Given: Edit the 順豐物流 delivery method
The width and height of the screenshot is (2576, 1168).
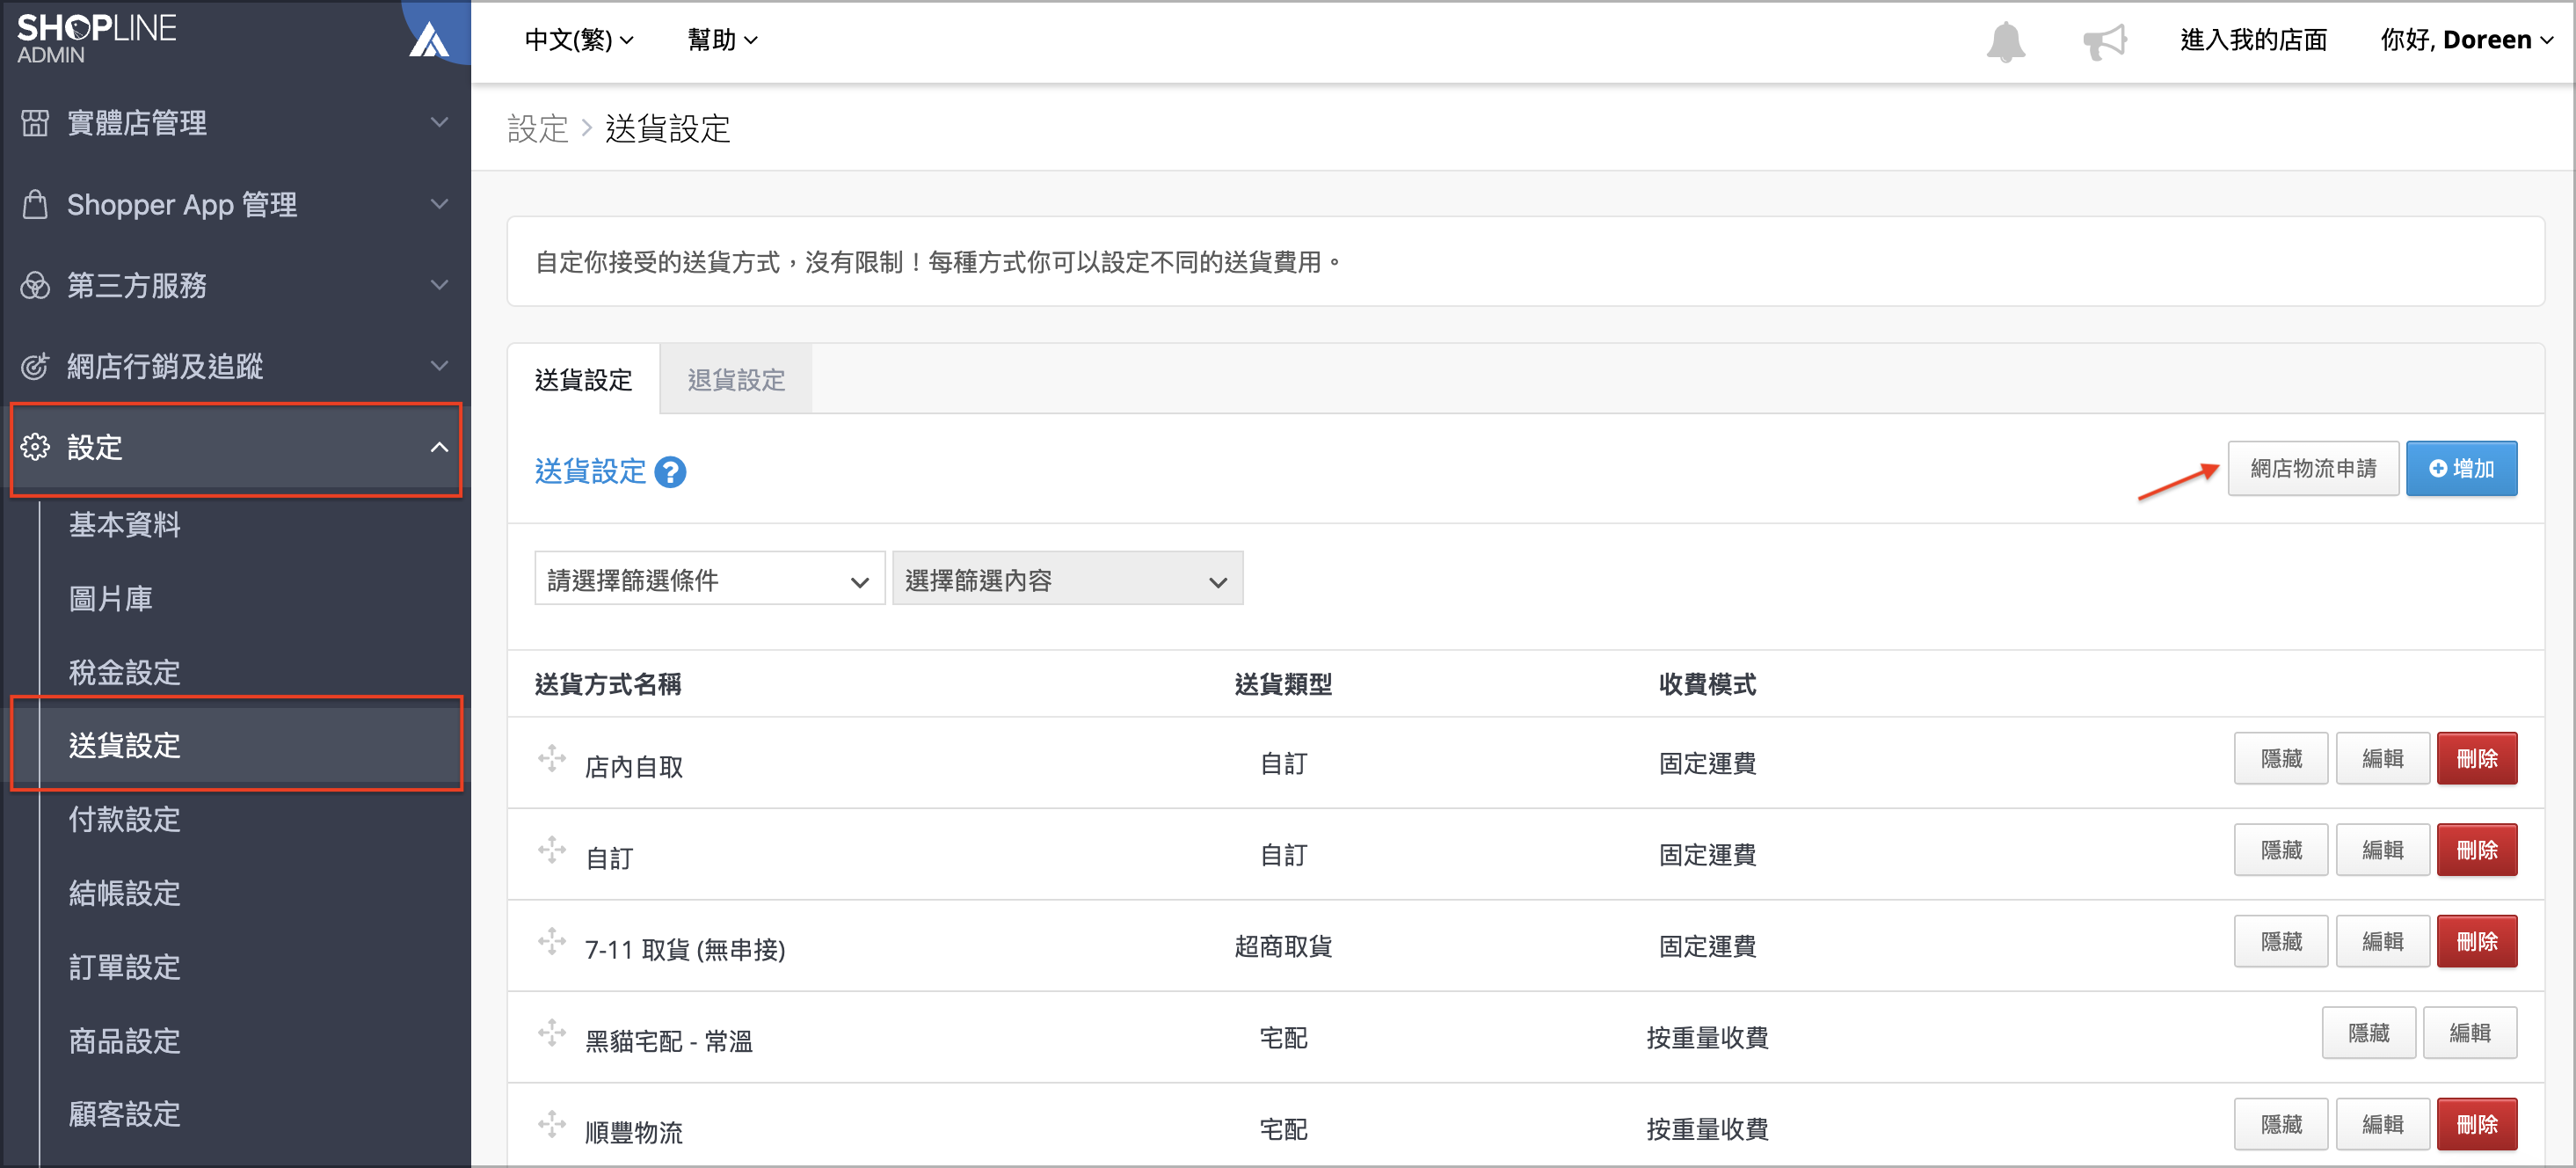Looking at the screenshot, I should coord(2382,1124).
